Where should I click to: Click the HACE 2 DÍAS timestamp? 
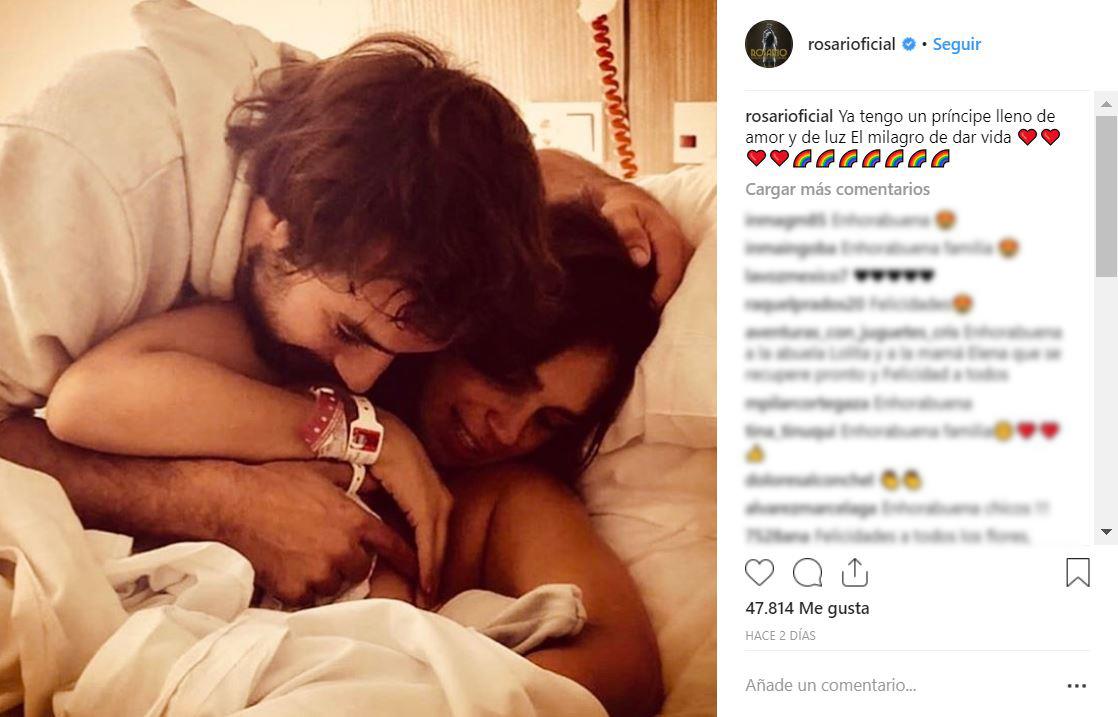click(780, 635)
